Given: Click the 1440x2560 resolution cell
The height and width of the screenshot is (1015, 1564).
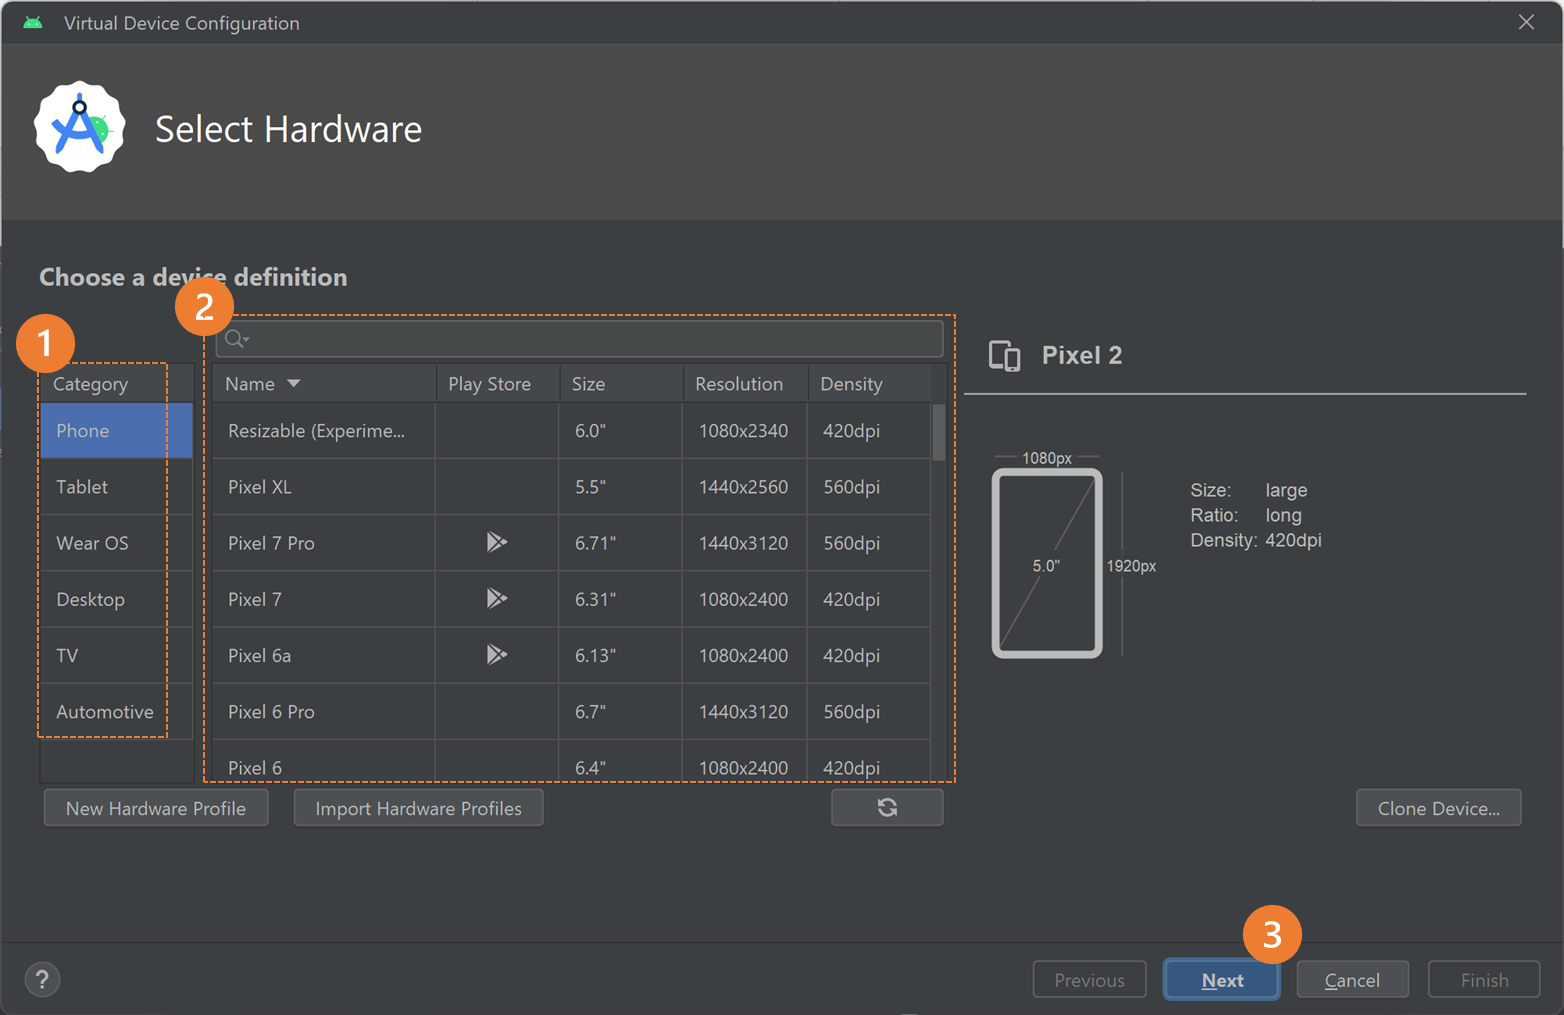Looking at the screenshot, I should pos(743,487).
